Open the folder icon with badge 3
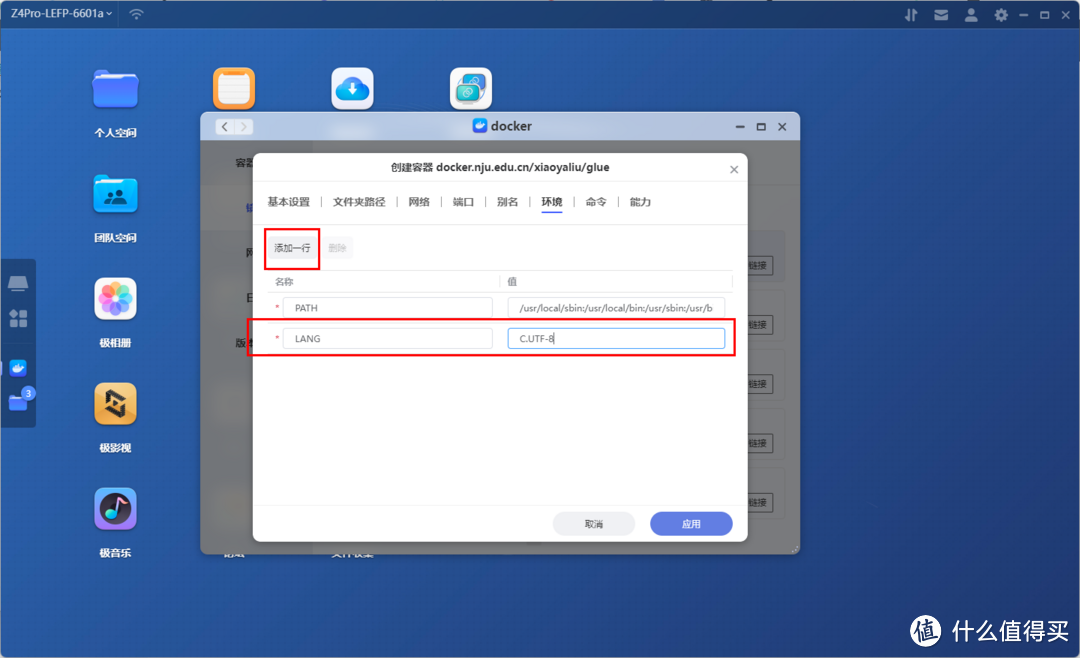The height and width of the screenshot is (658, 1080). coord(19,402)
